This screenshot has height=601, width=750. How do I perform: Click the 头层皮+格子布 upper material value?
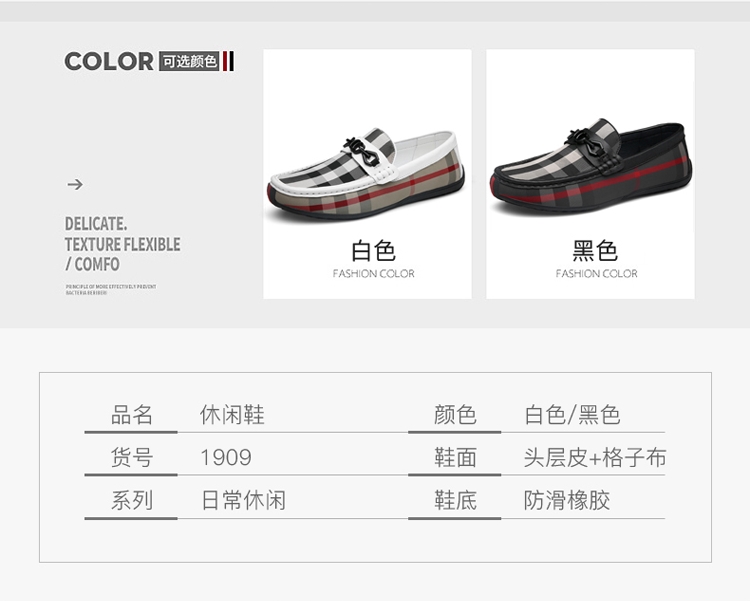pyautogui.click(x=595, y=457)
